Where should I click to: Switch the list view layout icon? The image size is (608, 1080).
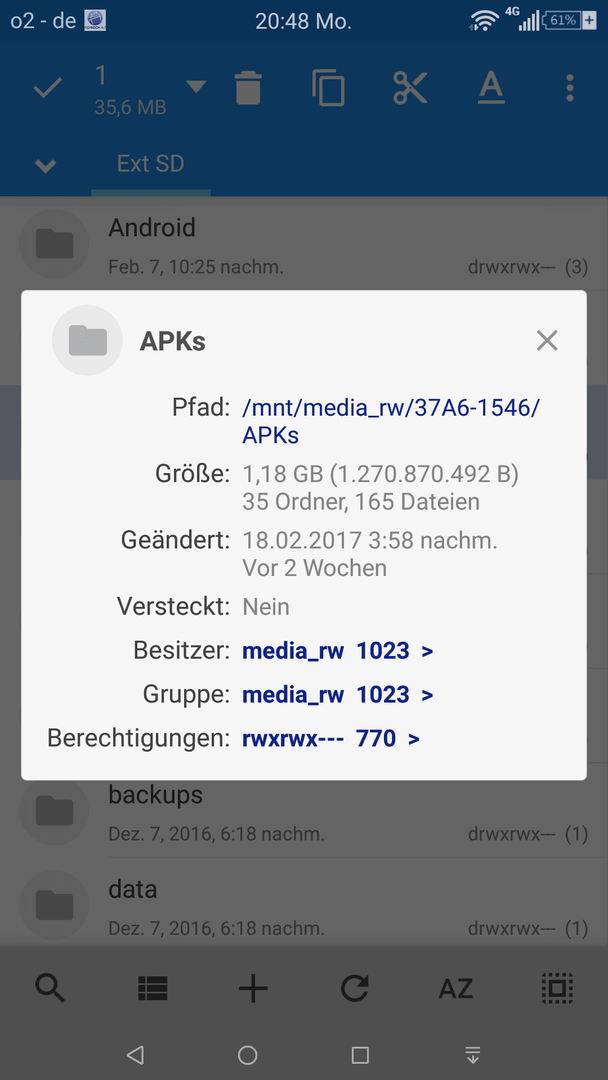152,989
